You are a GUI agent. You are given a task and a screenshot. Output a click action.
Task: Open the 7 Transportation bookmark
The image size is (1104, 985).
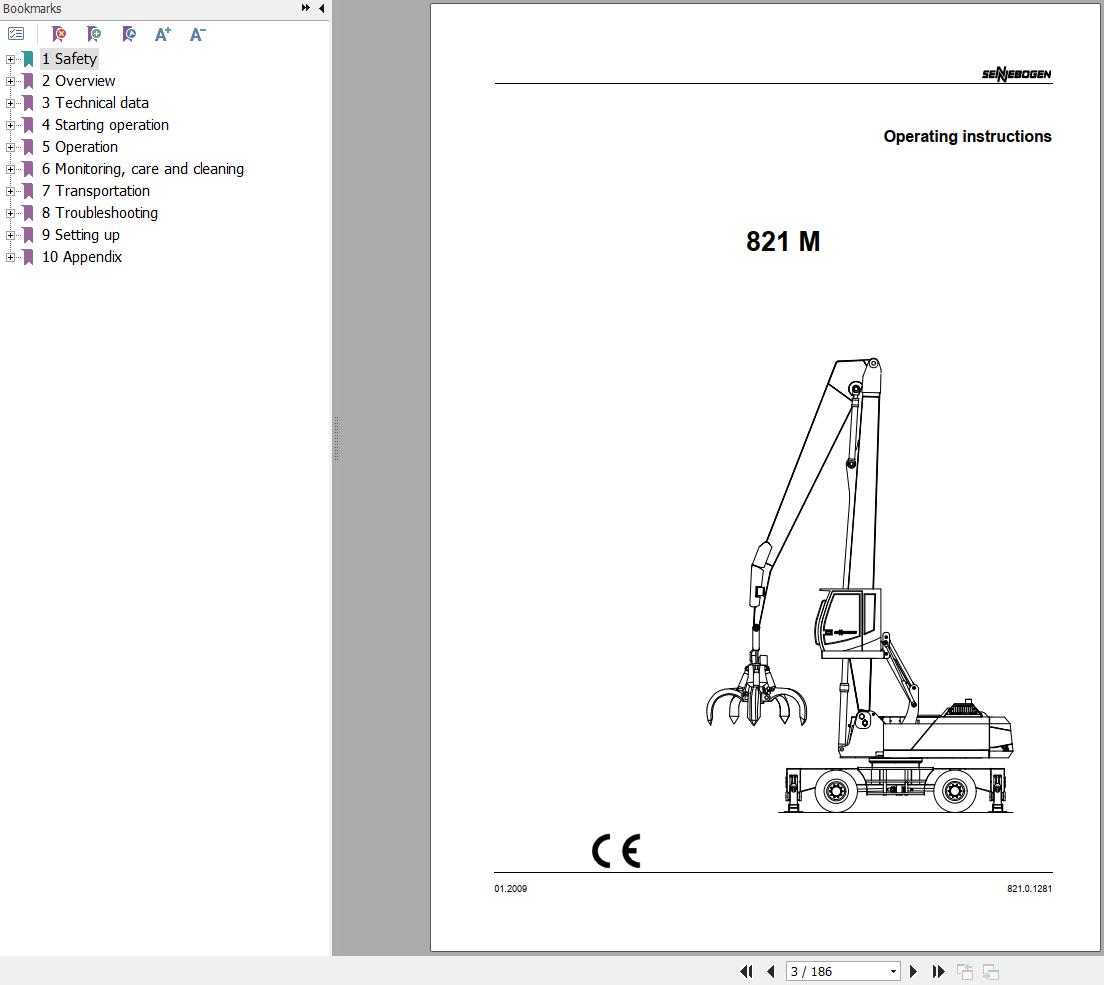click(96, 191)
